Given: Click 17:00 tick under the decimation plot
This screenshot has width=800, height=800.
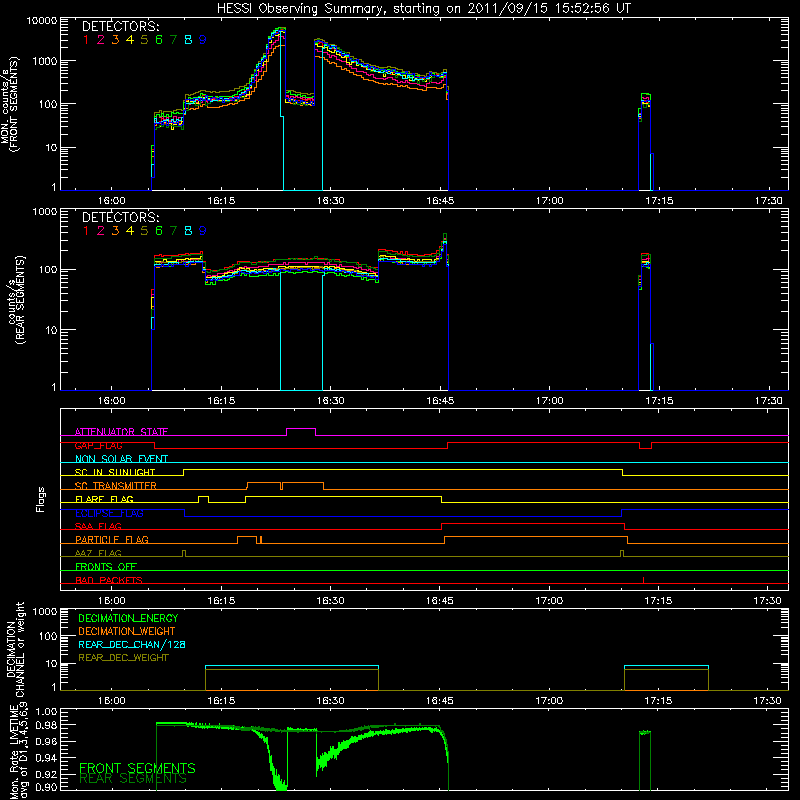Looking at the screenshot, I should coord(549,701).
